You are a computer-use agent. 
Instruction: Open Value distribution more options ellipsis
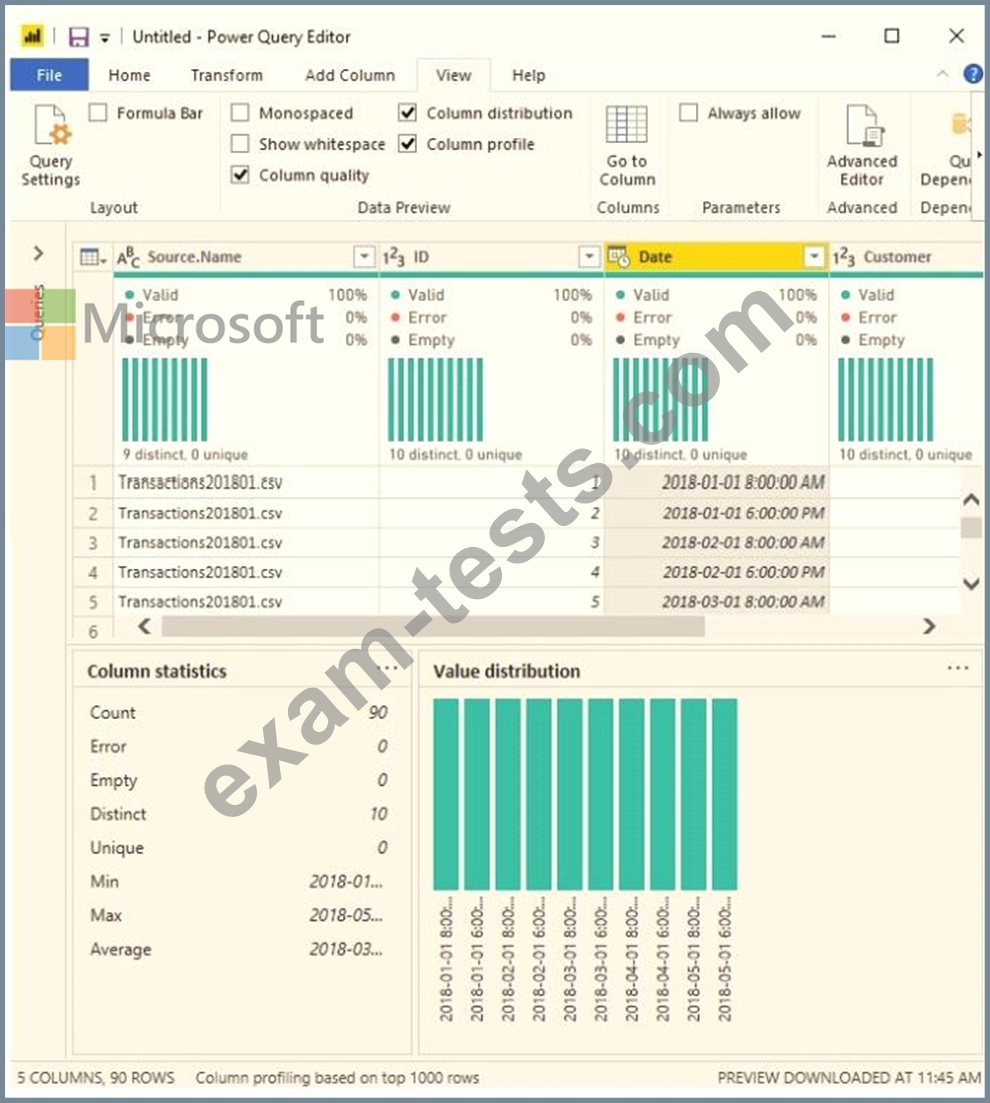957,668
